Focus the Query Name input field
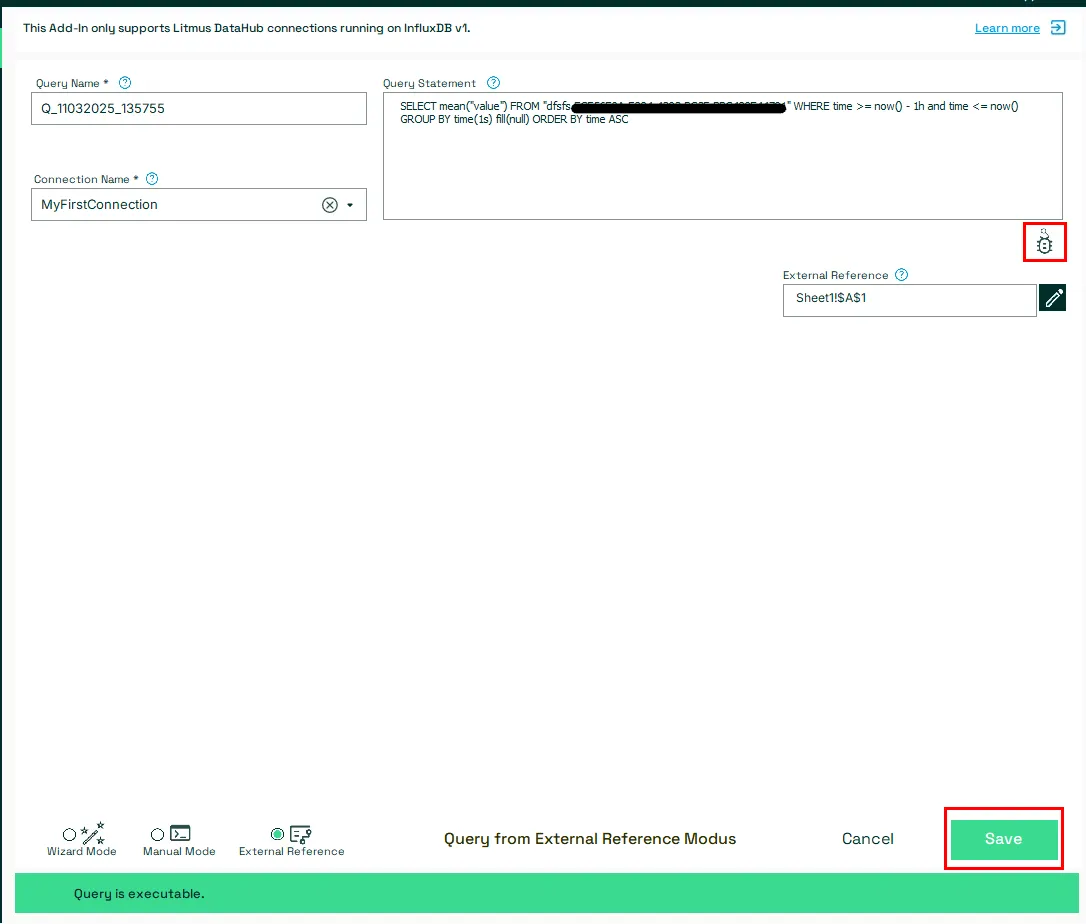This screenshot has width=1086, height=924. (199, 109)
